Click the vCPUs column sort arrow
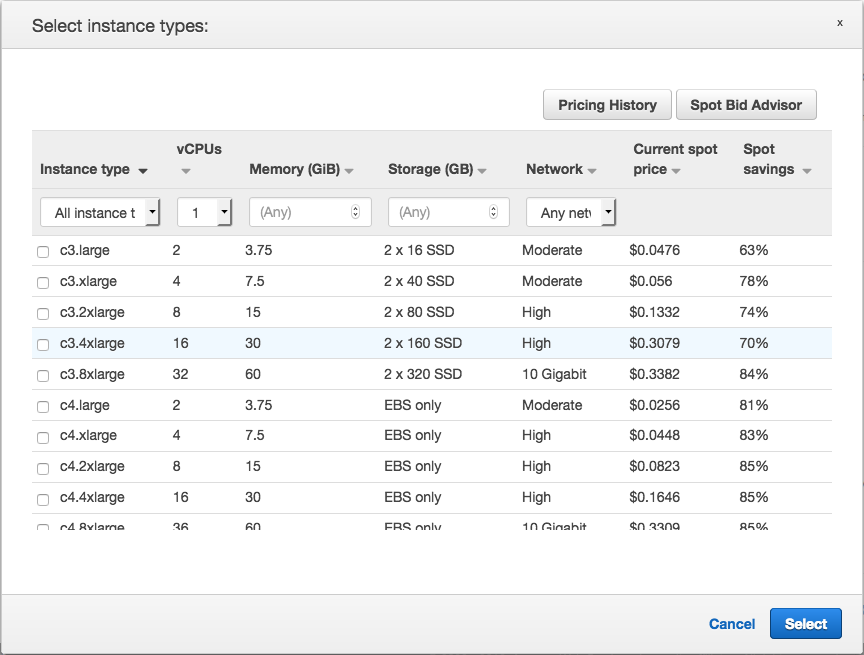This screenshot has height=655, width=864. (185, 171)
